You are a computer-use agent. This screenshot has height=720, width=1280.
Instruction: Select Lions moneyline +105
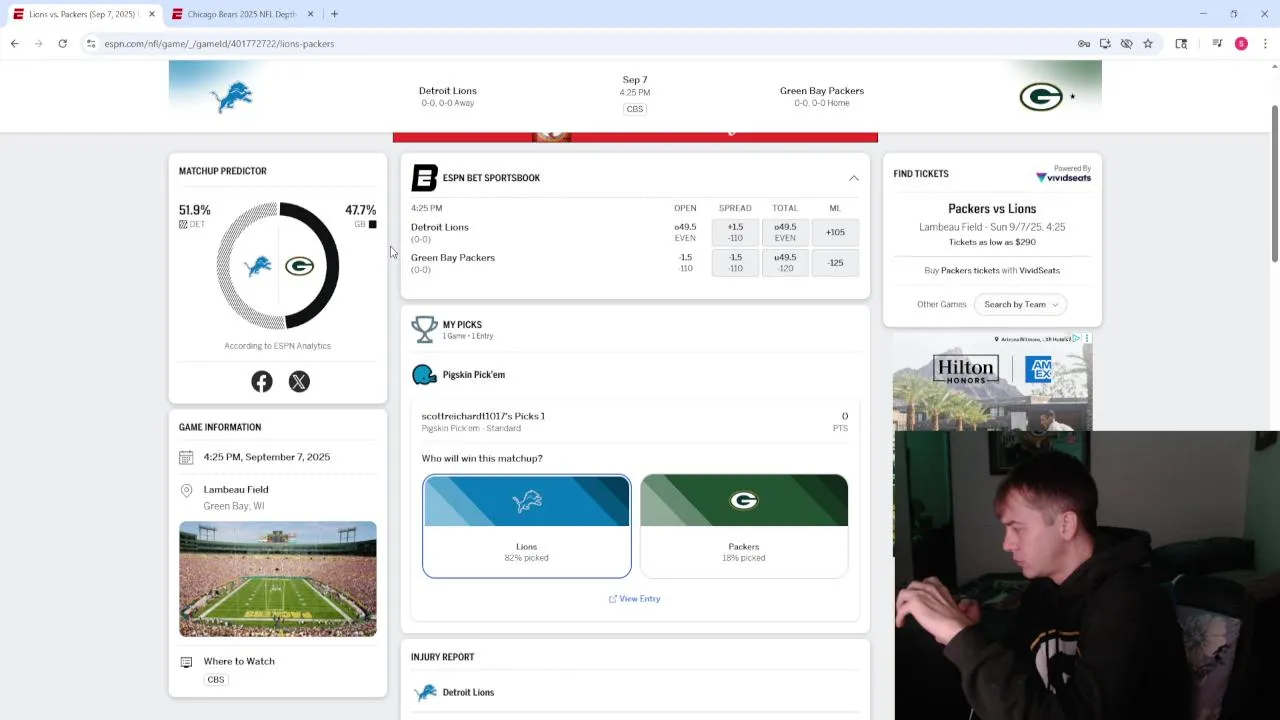835,232
